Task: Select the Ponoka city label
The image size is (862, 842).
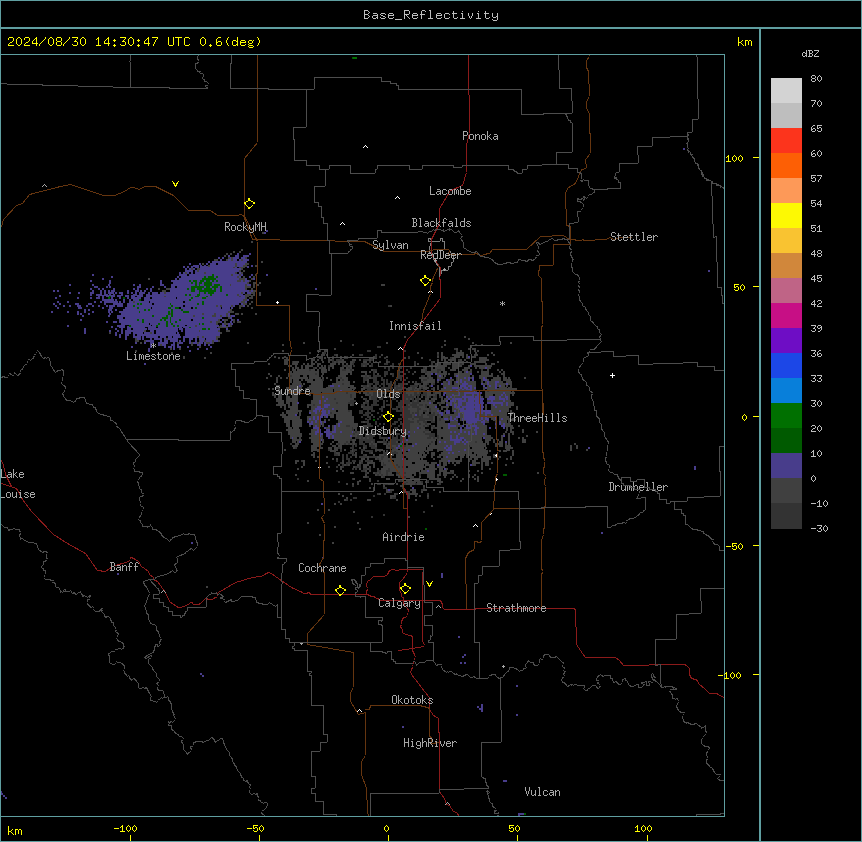Action: (x=480, y=136)
